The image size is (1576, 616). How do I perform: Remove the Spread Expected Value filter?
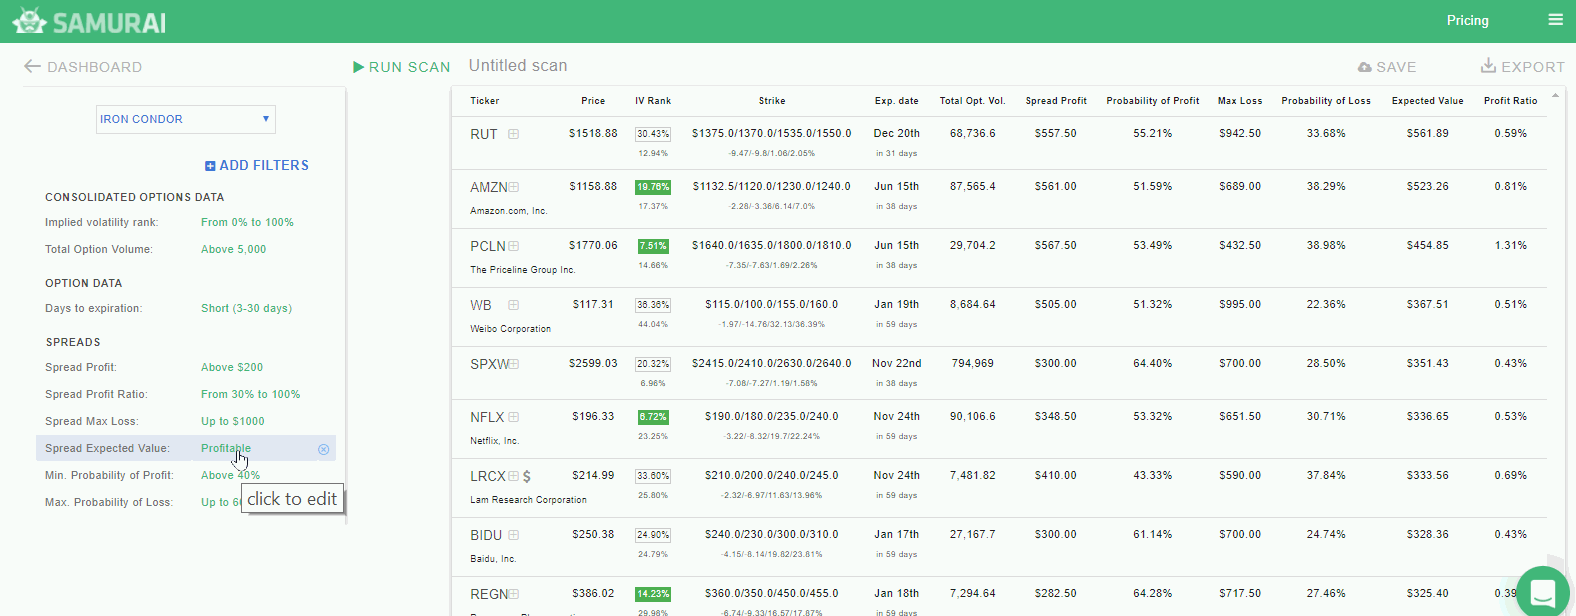tap(323, 449)
